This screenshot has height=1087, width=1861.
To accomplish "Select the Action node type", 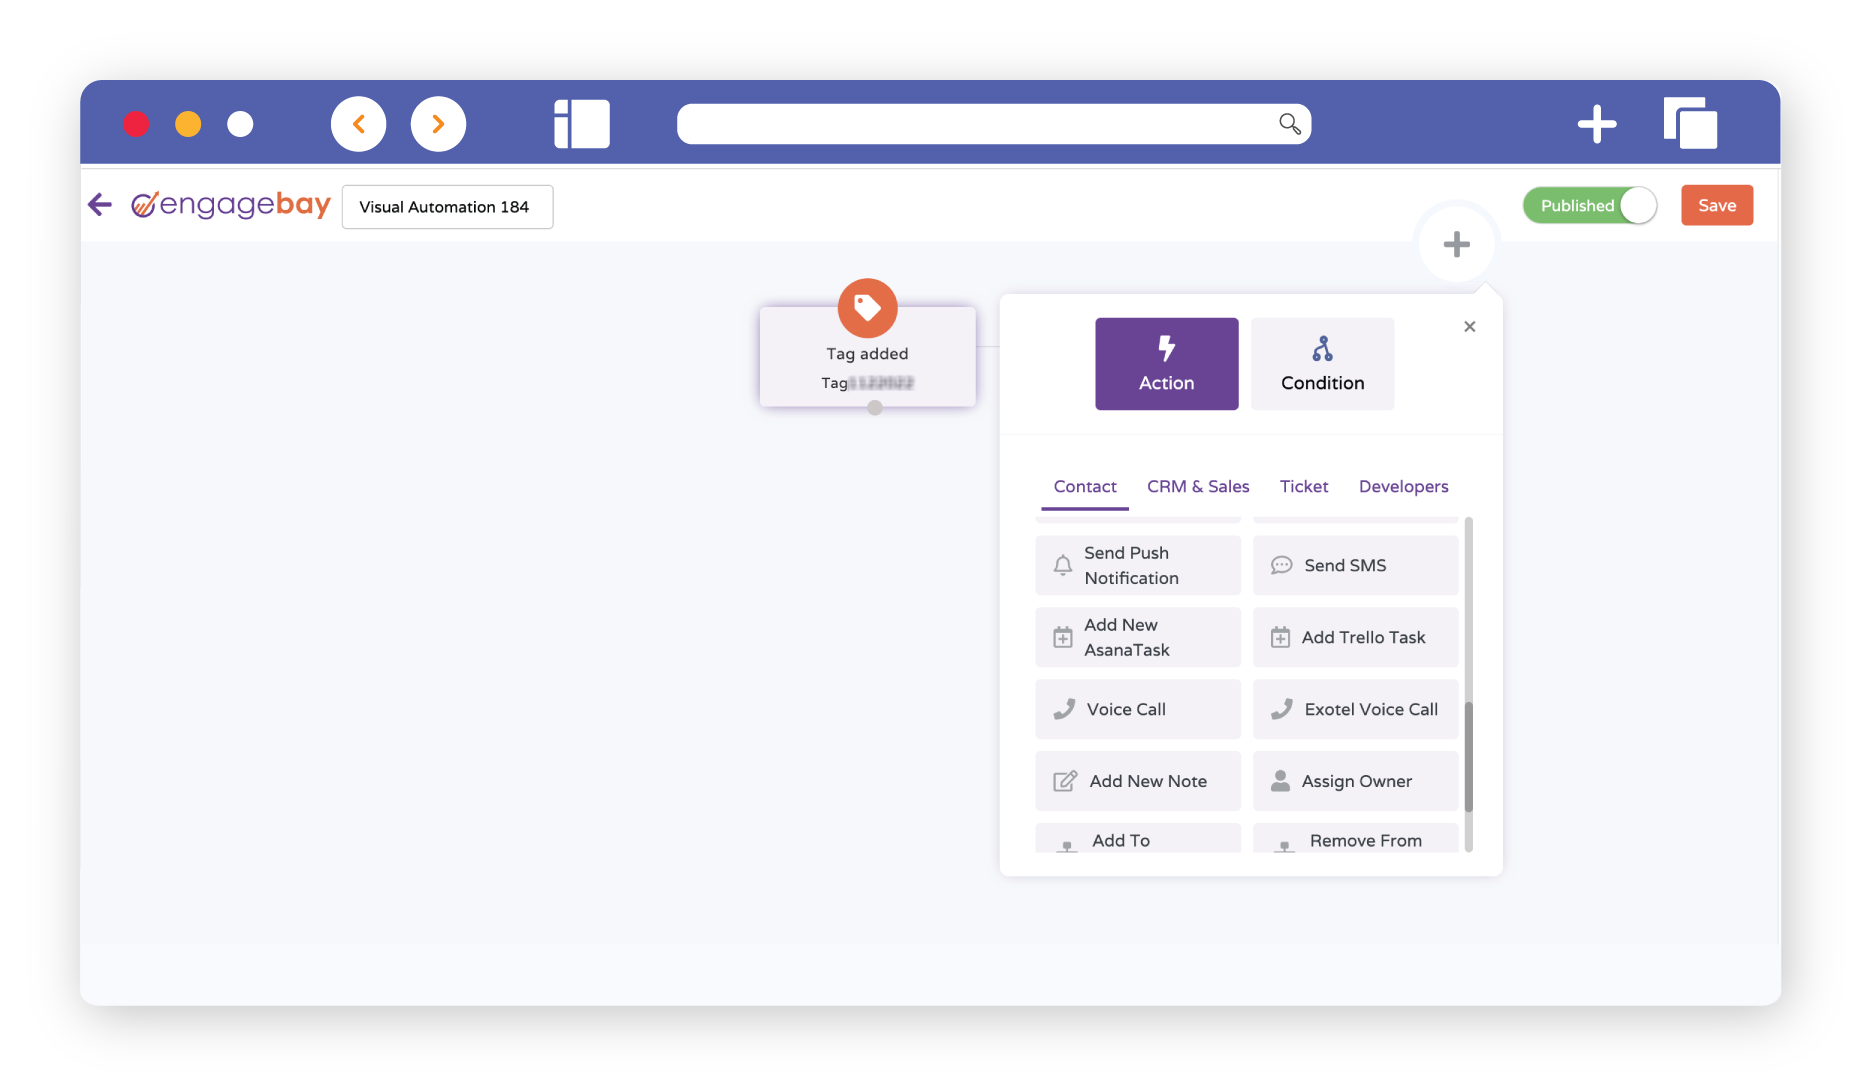I will point(1166,364).
